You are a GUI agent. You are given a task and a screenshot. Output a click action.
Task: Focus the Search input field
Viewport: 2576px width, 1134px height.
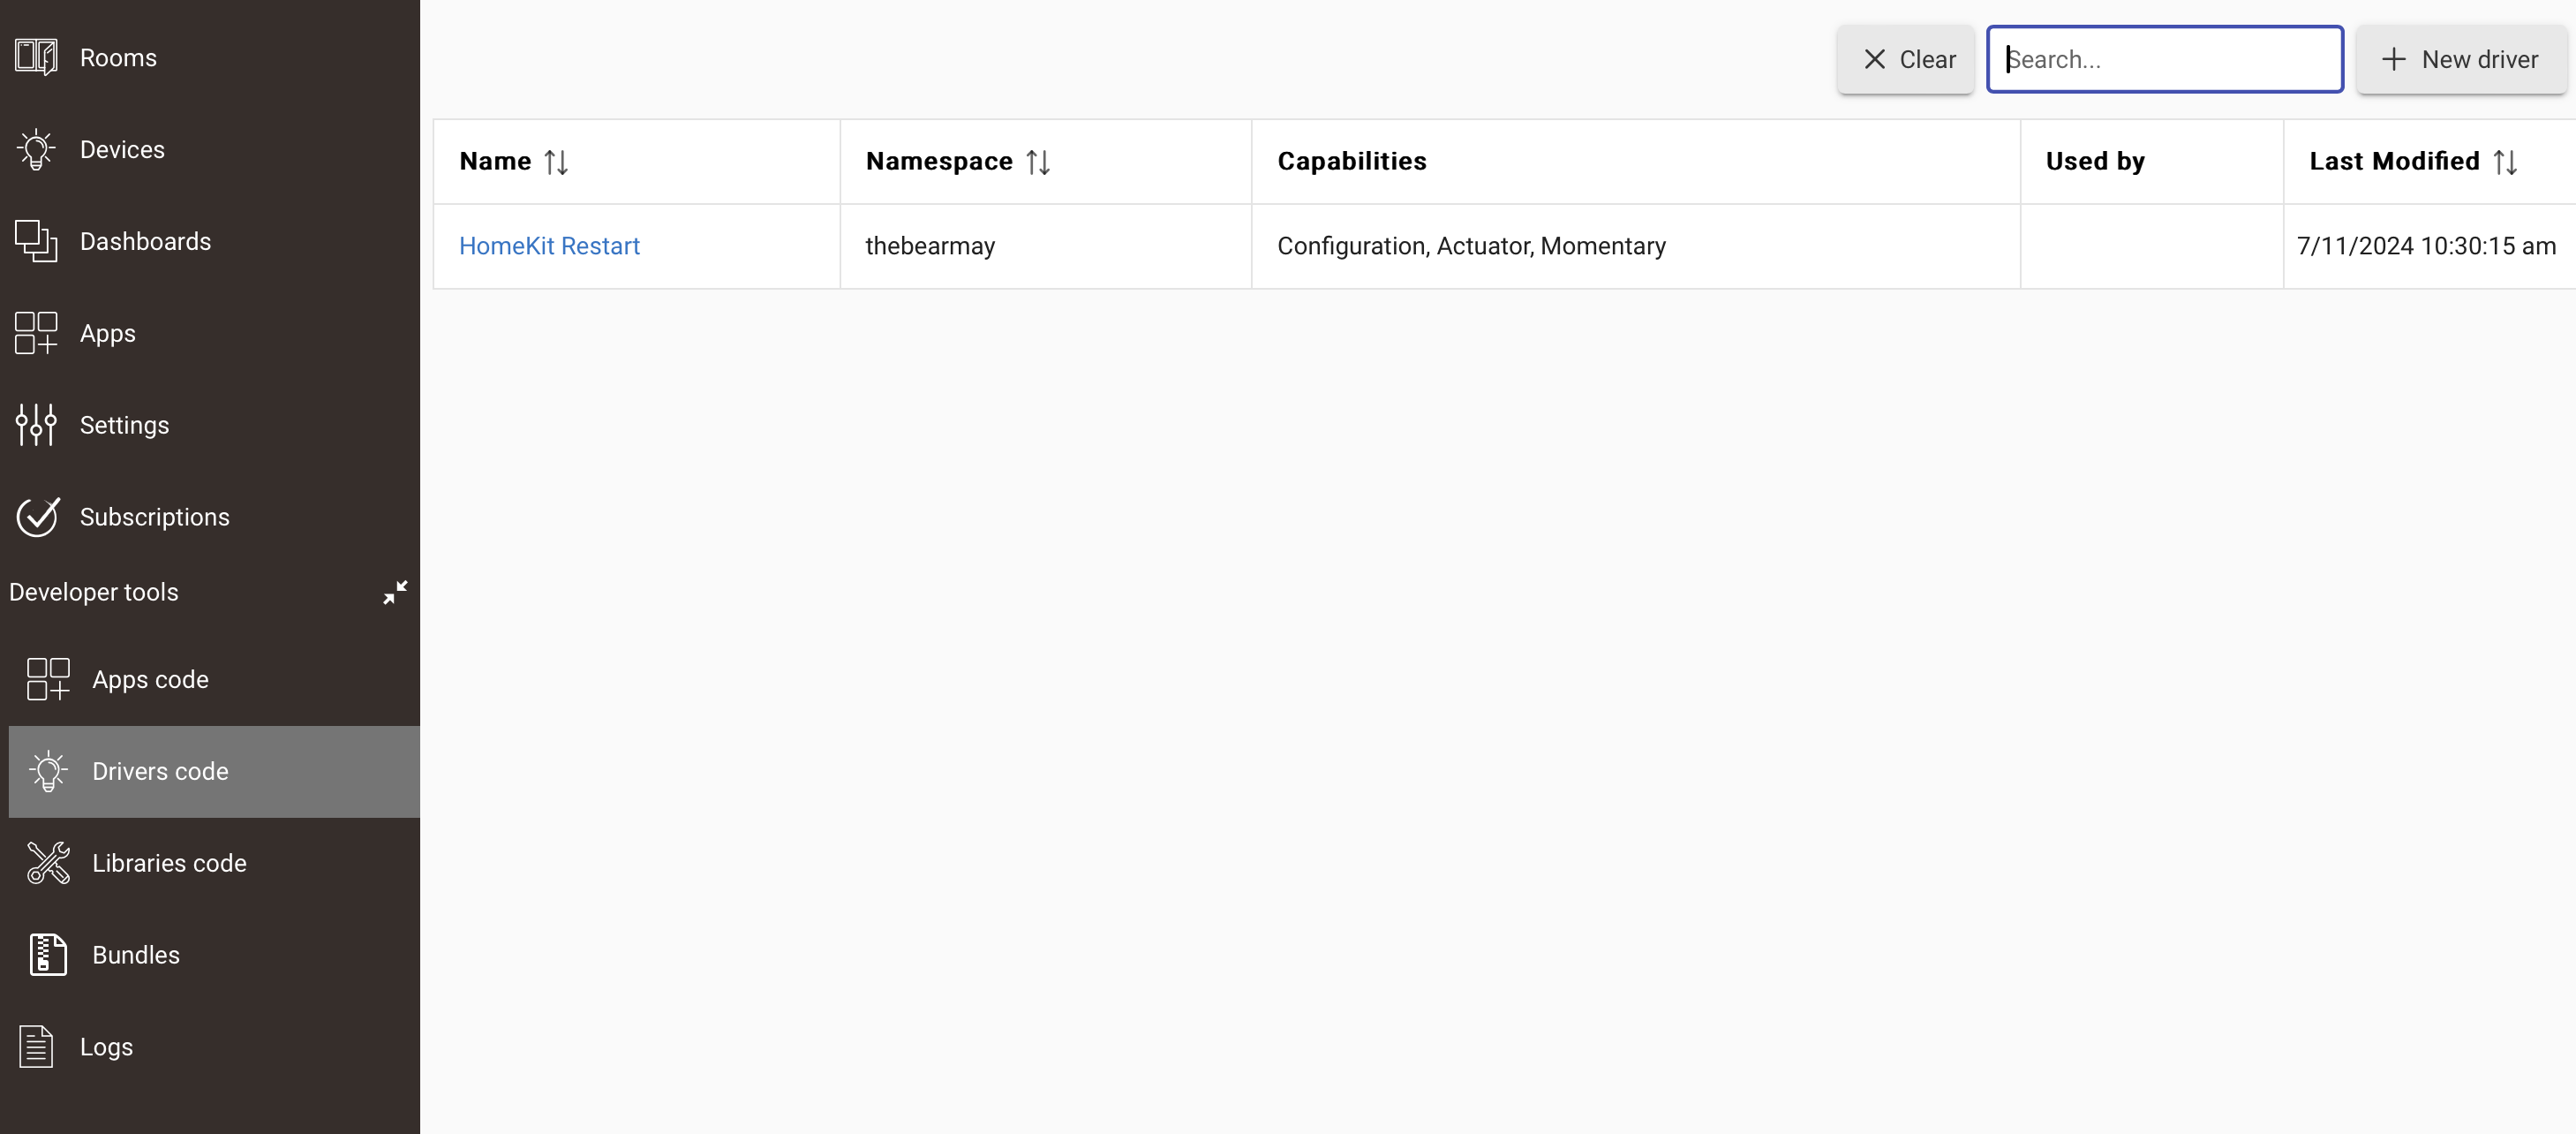2165,60
